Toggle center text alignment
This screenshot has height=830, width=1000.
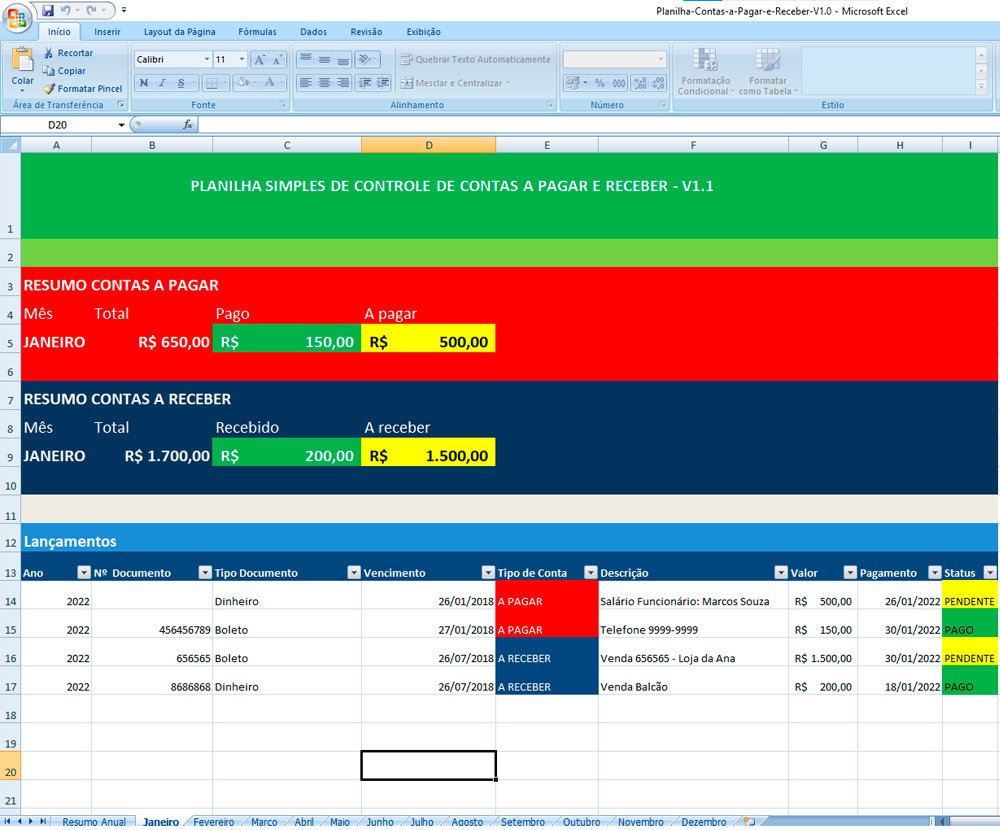(324, 83)
